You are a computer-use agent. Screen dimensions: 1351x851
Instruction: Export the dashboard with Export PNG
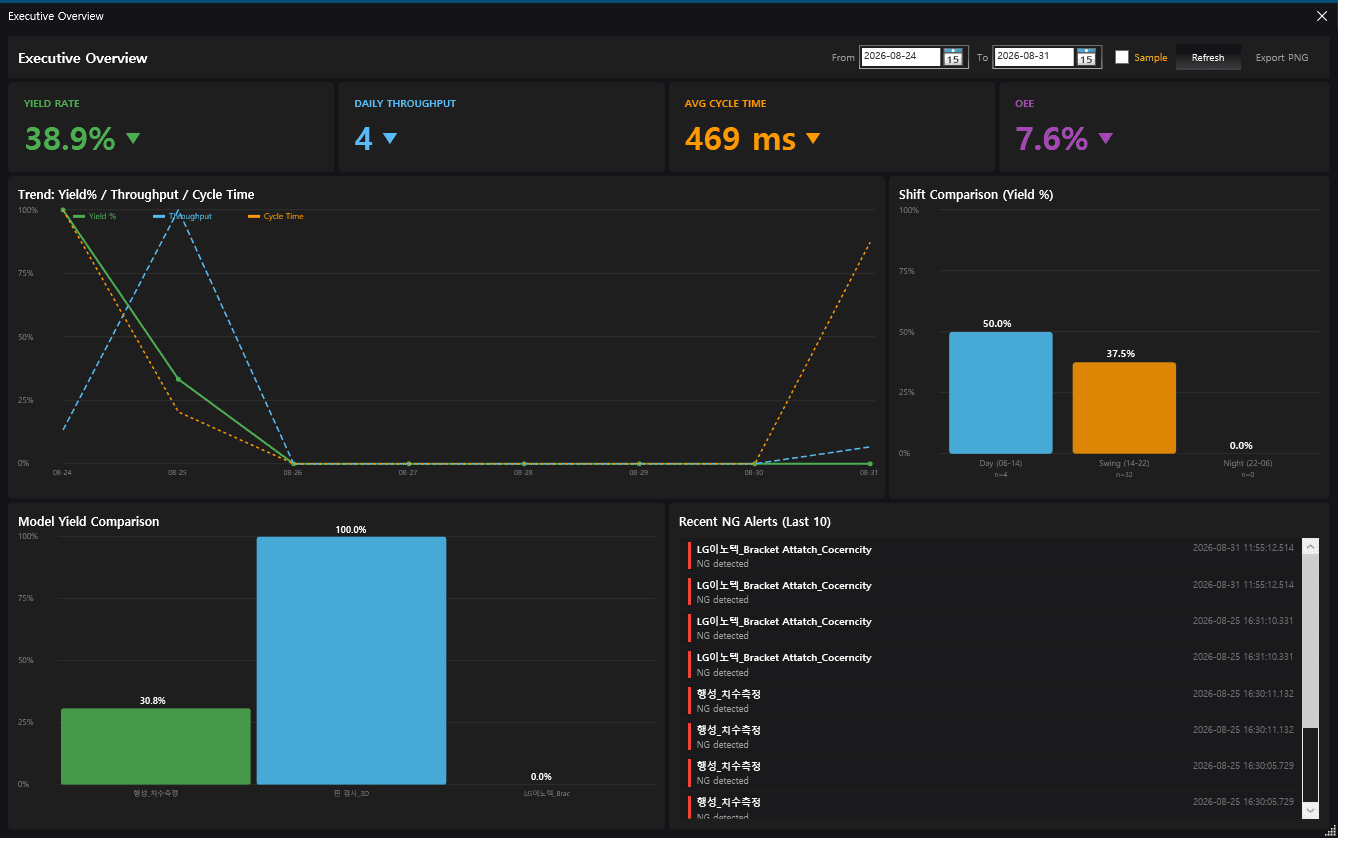pyautogui.click(x=1282, y=57)
